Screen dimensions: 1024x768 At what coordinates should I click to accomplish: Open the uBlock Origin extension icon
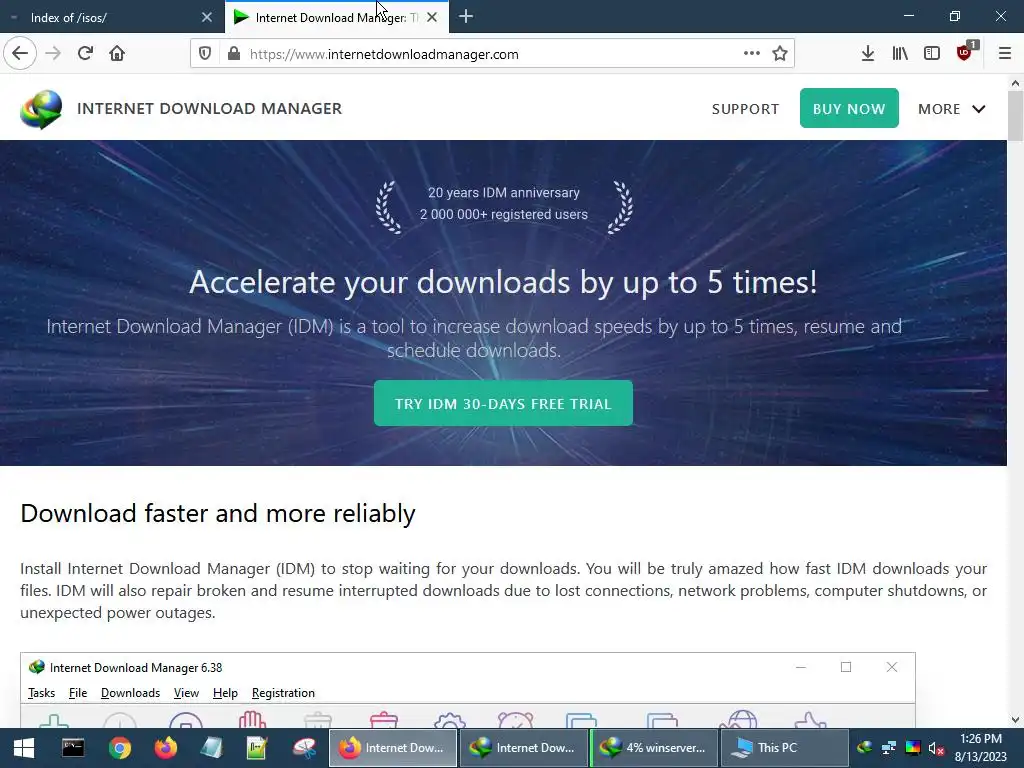coord(965,53)
